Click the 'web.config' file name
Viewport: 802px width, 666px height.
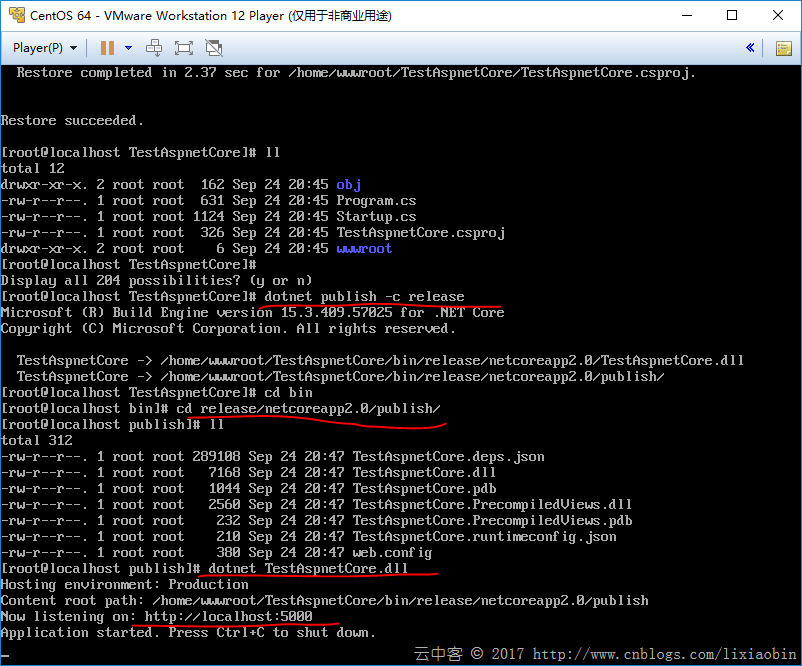pos(392,552)
